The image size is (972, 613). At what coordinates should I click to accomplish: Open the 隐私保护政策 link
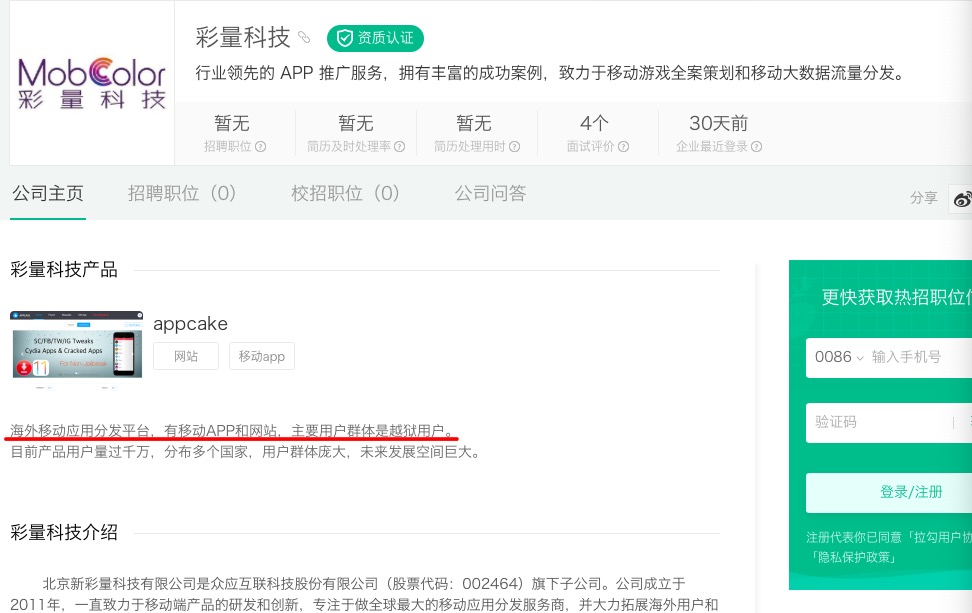853,557
